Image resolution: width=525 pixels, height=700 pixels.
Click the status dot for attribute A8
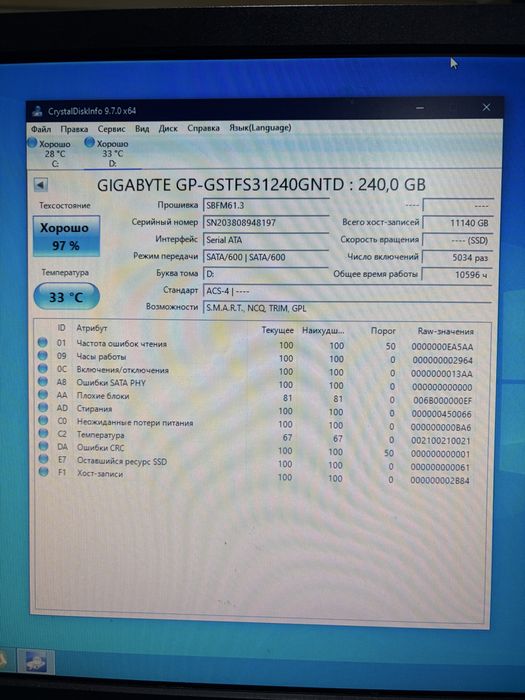point(42,382)
